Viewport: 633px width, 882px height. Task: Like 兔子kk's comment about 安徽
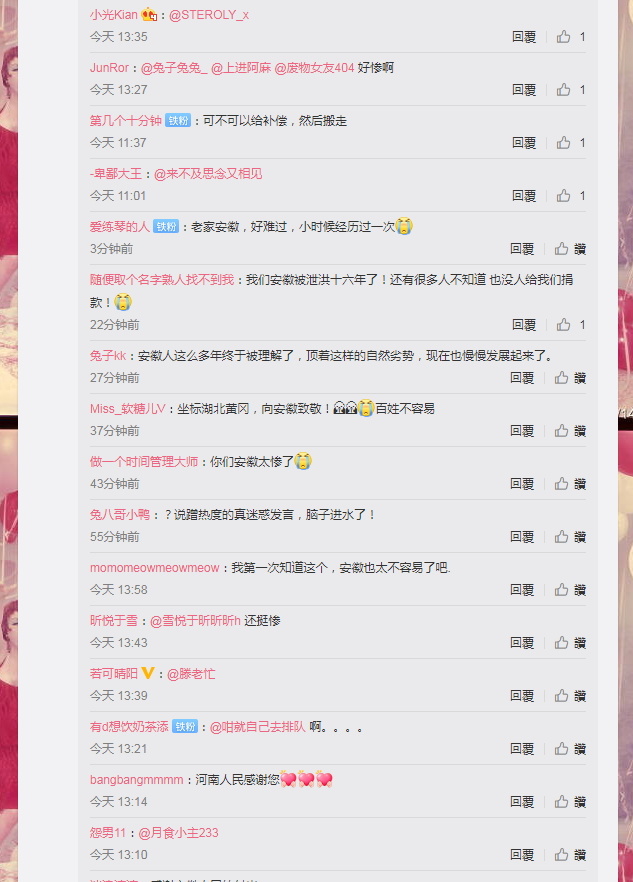tap(562, 378)
